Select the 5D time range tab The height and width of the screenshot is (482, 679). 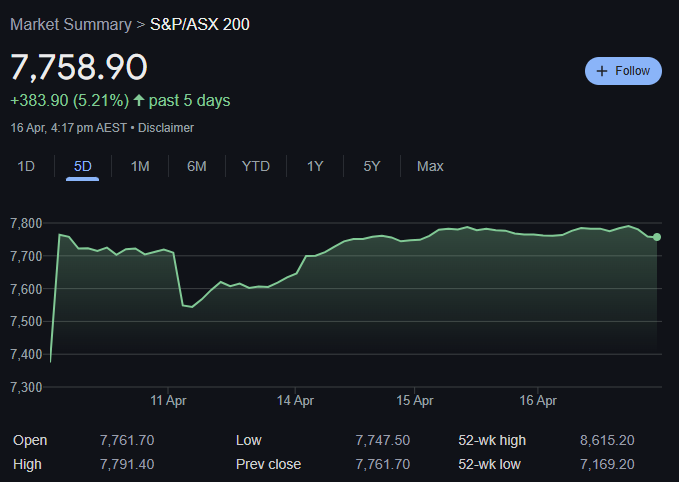[83, 166]
